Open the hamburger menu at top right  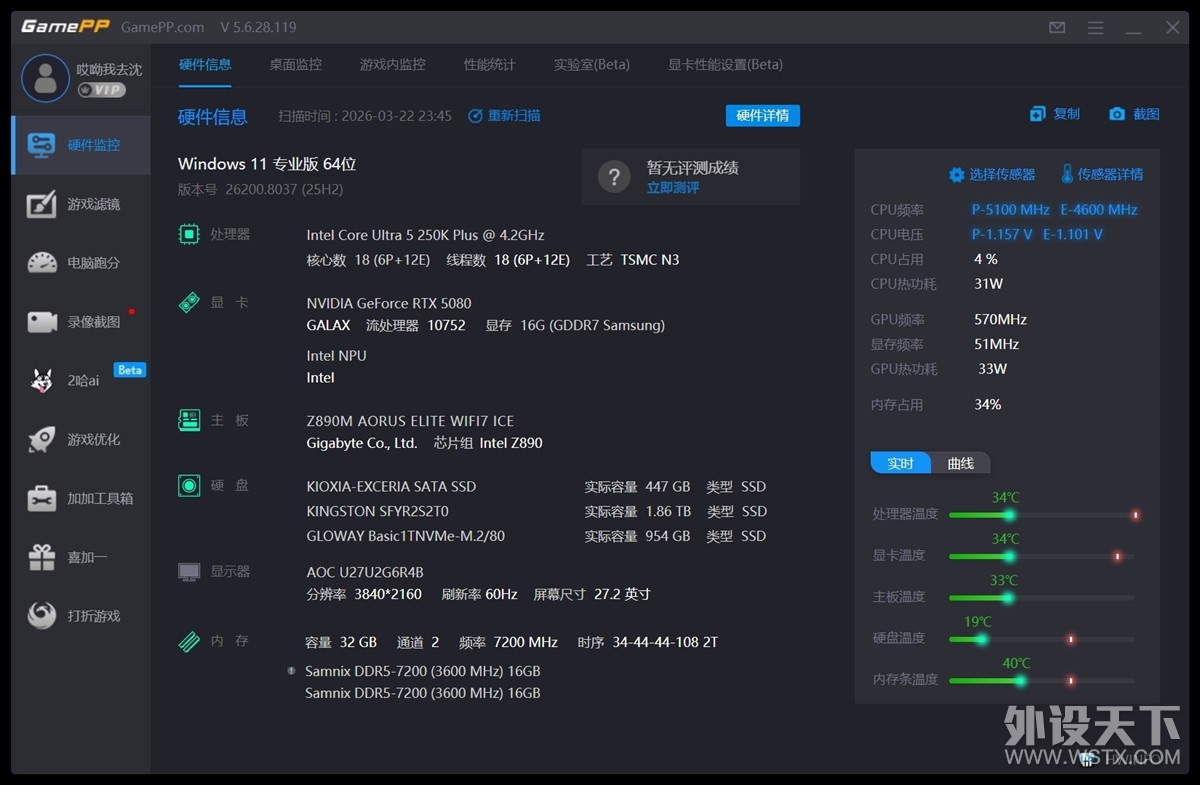(x=1095, y=27)
